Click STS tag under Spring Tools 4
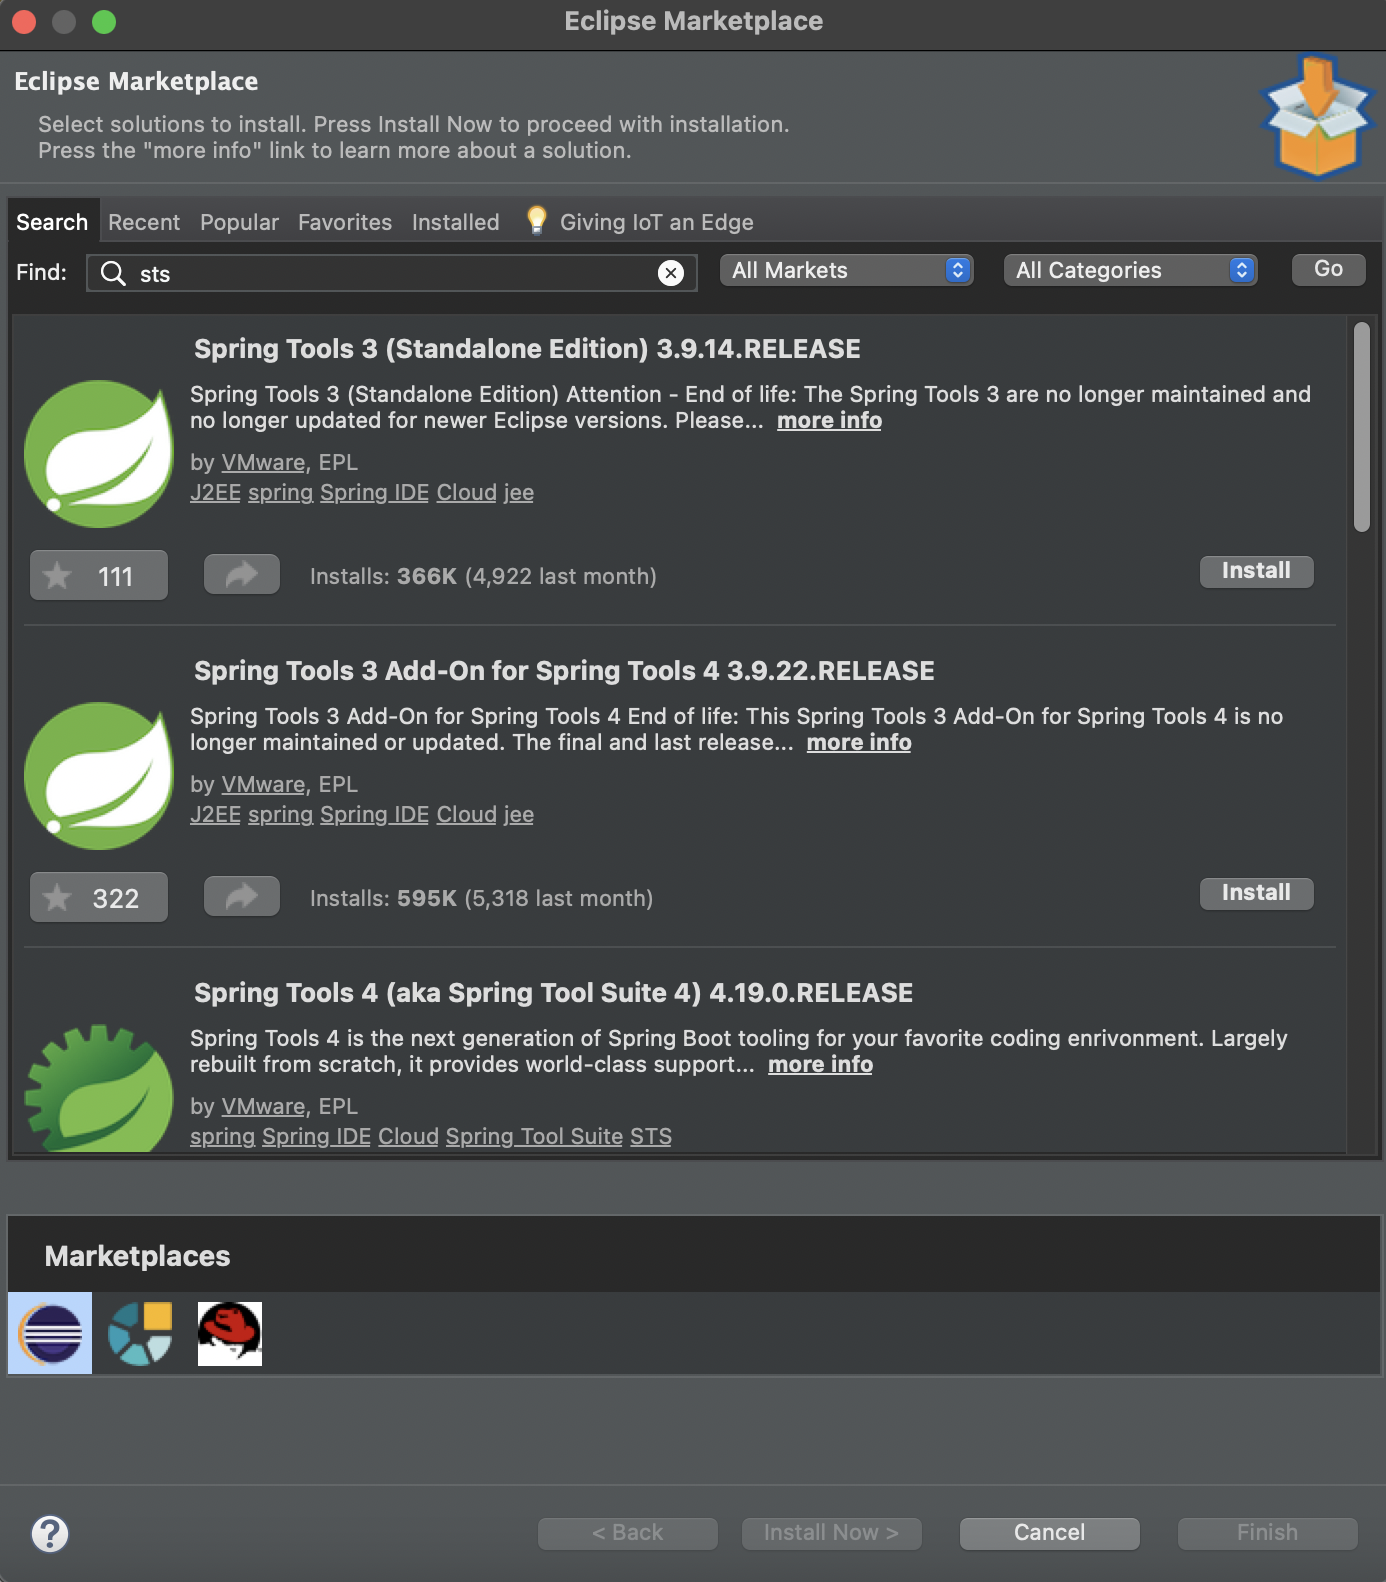The image size is (1386, 1582). click(x=651, y=1137)
